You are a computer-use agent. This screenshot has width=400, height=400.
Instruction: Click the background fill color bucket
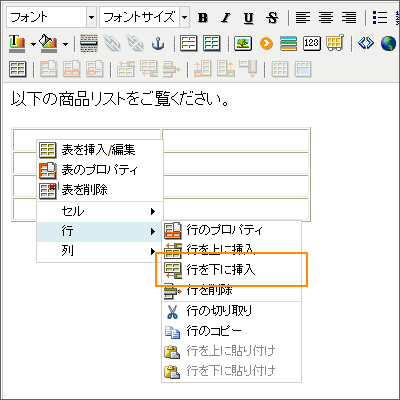[48, 43]
